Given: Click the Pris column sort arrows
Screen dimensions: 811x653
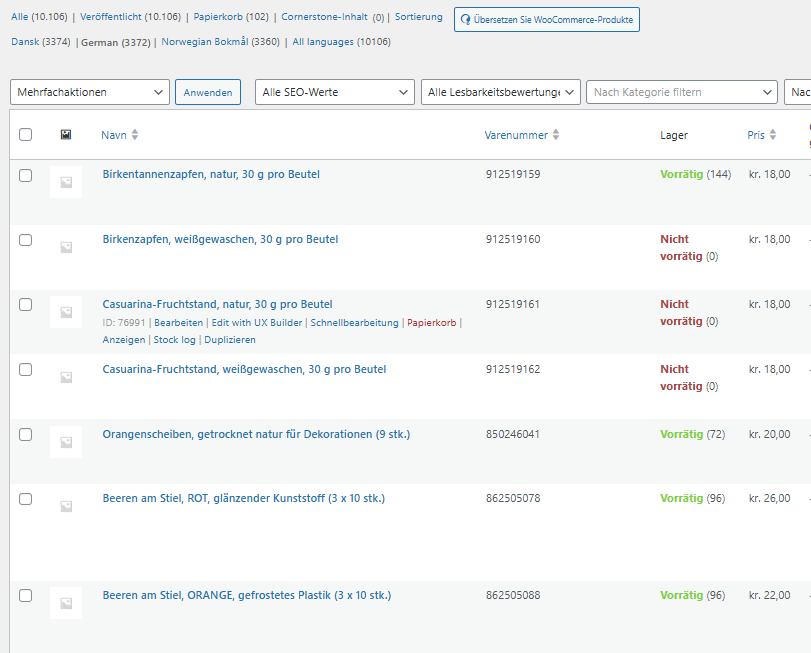Looking at the screenshot, I should (773, 135).
